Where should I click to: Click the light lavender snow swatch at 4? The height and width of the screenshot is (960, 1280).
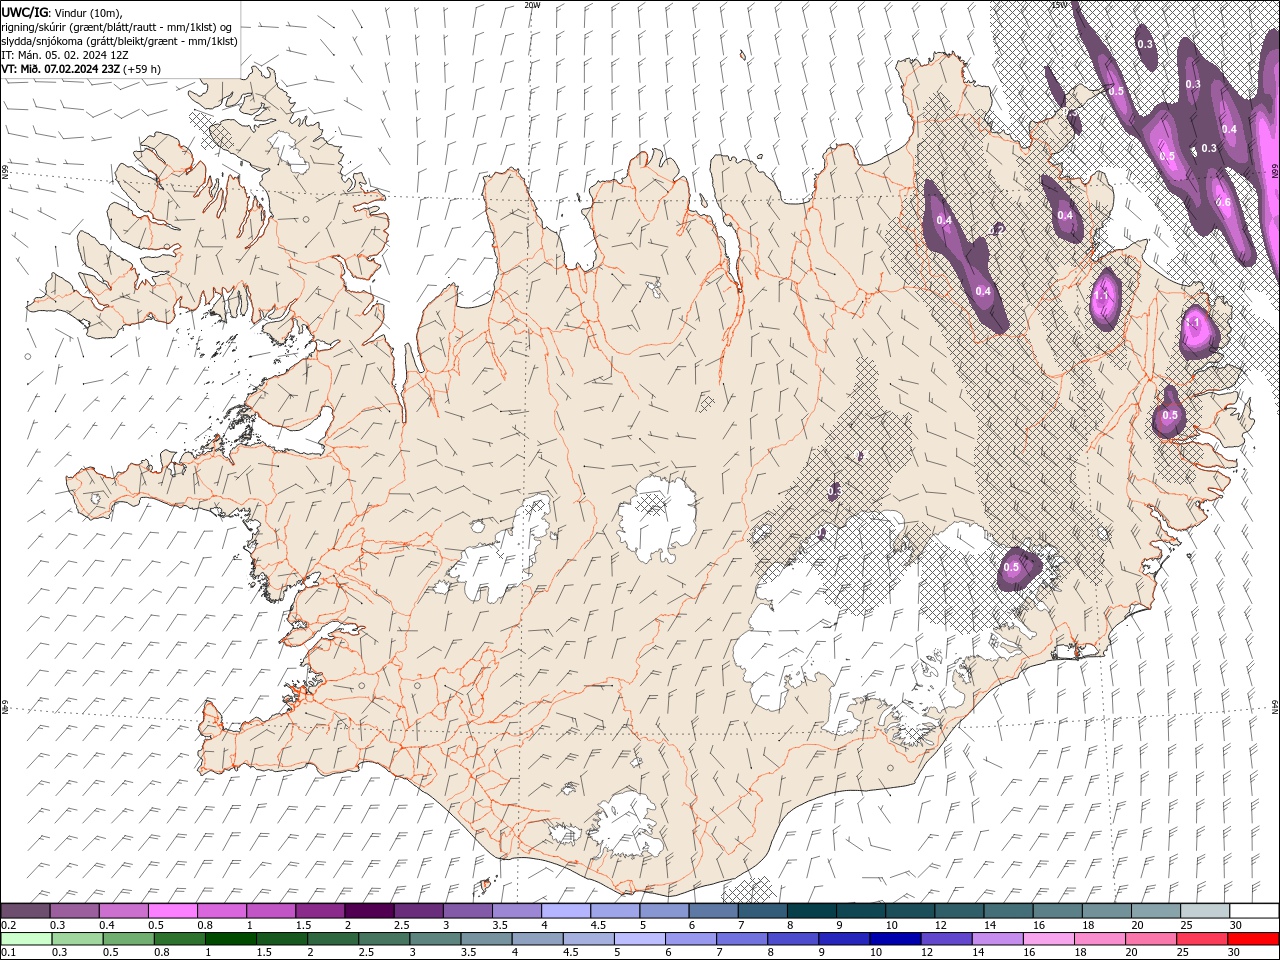pyautogui.click(x=566, y=911)
